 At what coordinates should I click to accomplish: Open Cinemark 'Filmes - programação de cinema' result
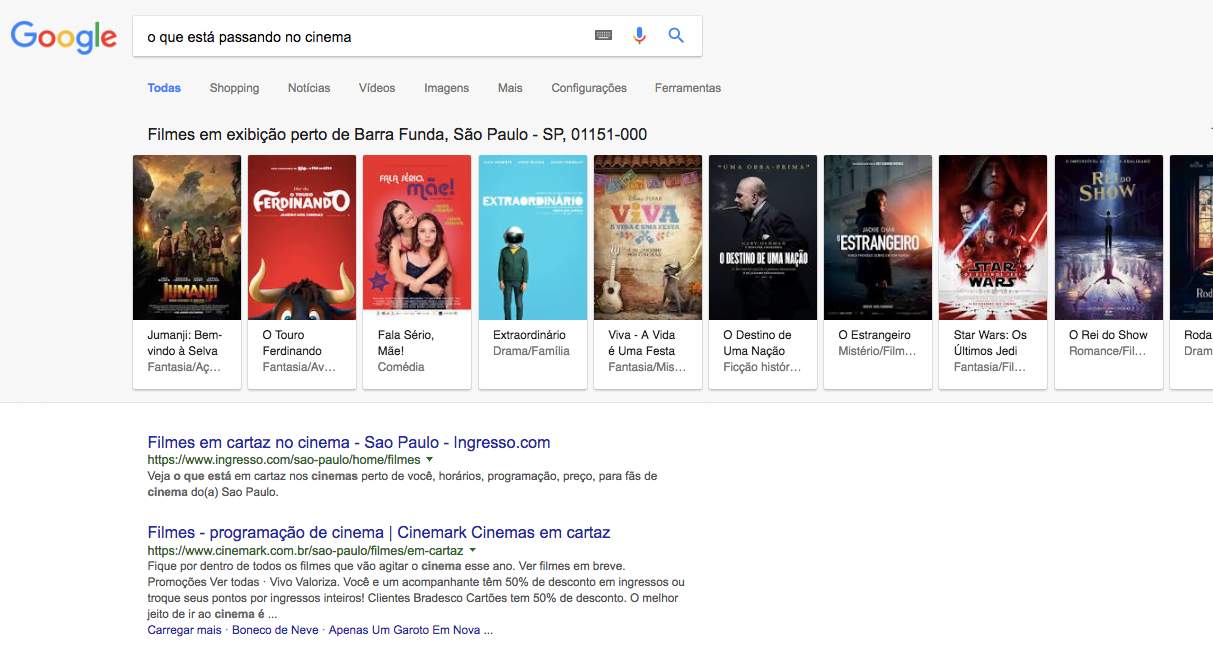click(379, 532)
